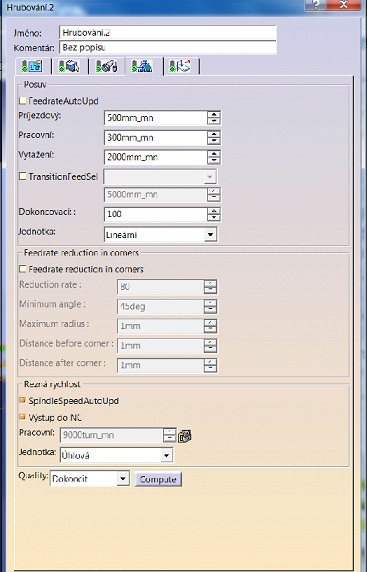Click the spindle Pracovní 9000turn_mn spinner arrows
The height and width of the screenshot is (572, 367).
coord(170,435)
